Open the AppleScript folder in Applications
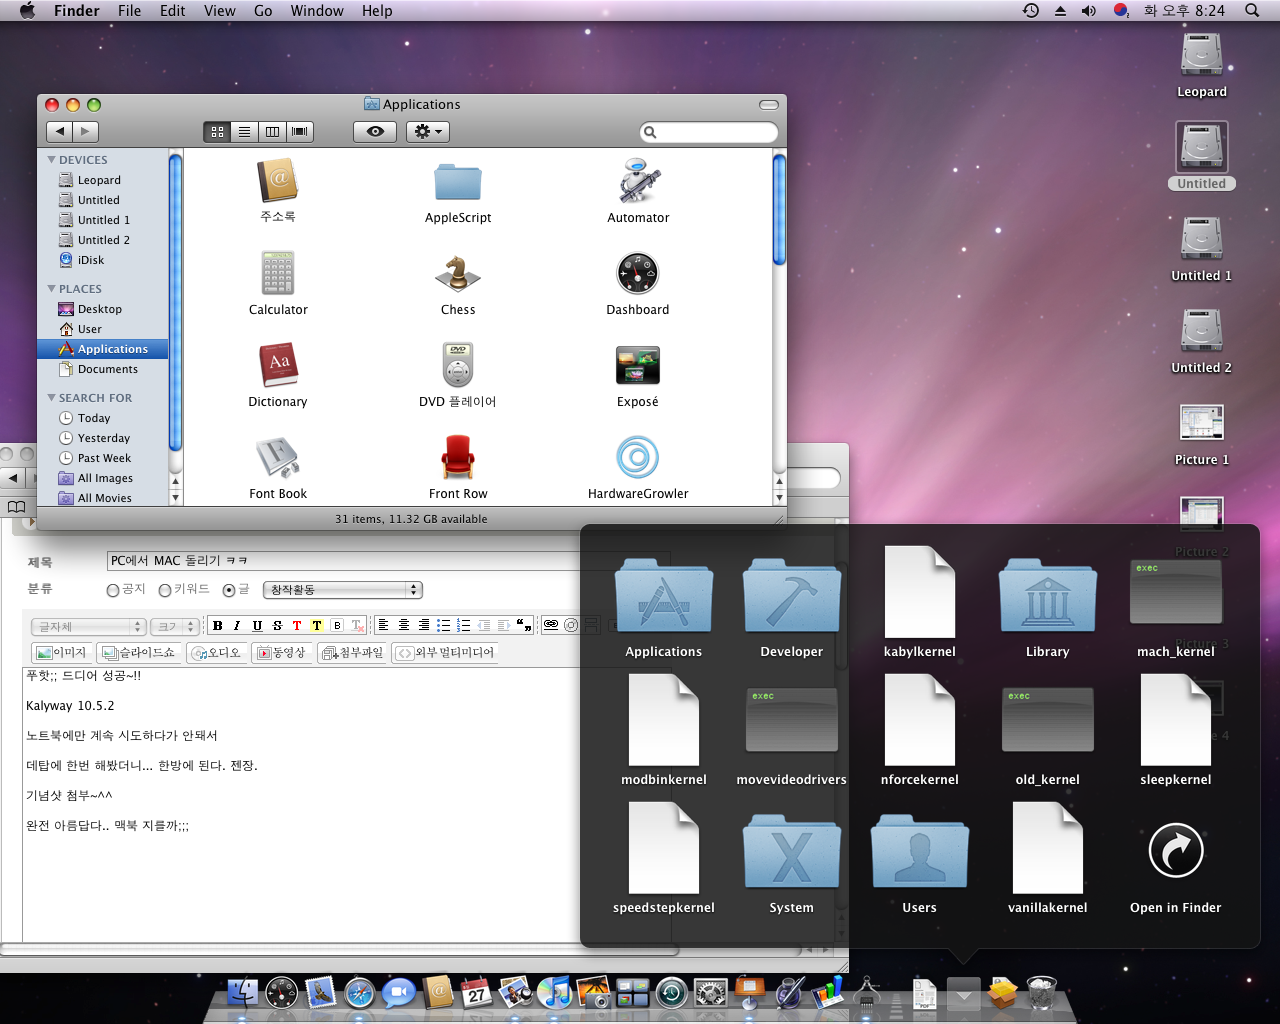 (458, 183)
